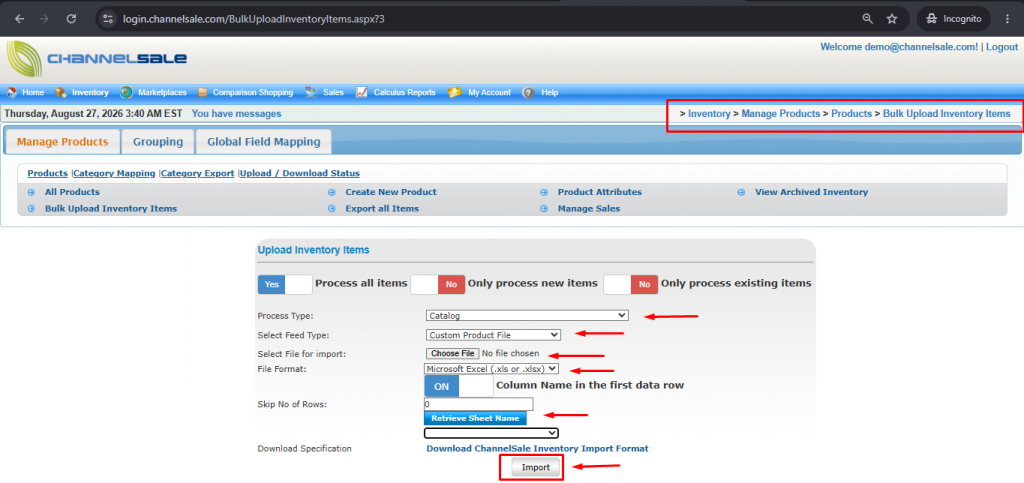Click the zoom magnifier icon in address bar
Viewport: 1024px width, 483px height.
click(x=867, y=19)
